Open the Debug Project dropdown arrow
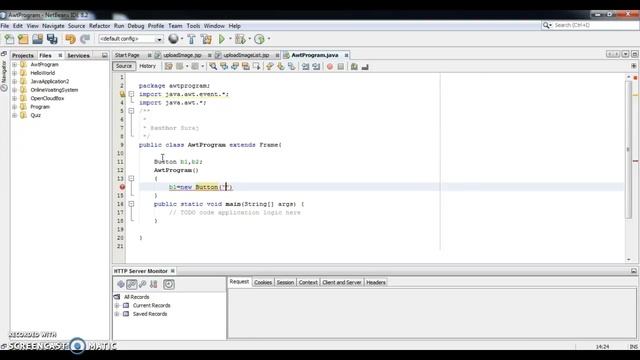Screen dimensions: 640x360 [x=249, y=39]
